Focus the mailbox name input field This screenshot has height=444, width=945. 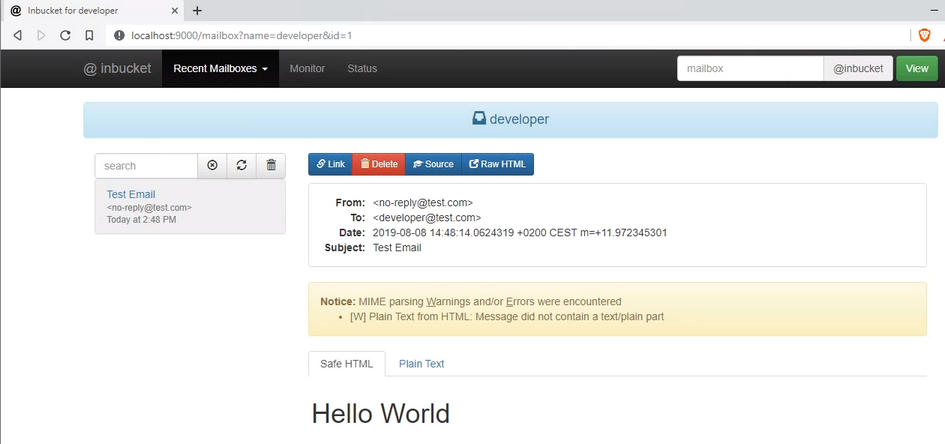click(749, 69)
